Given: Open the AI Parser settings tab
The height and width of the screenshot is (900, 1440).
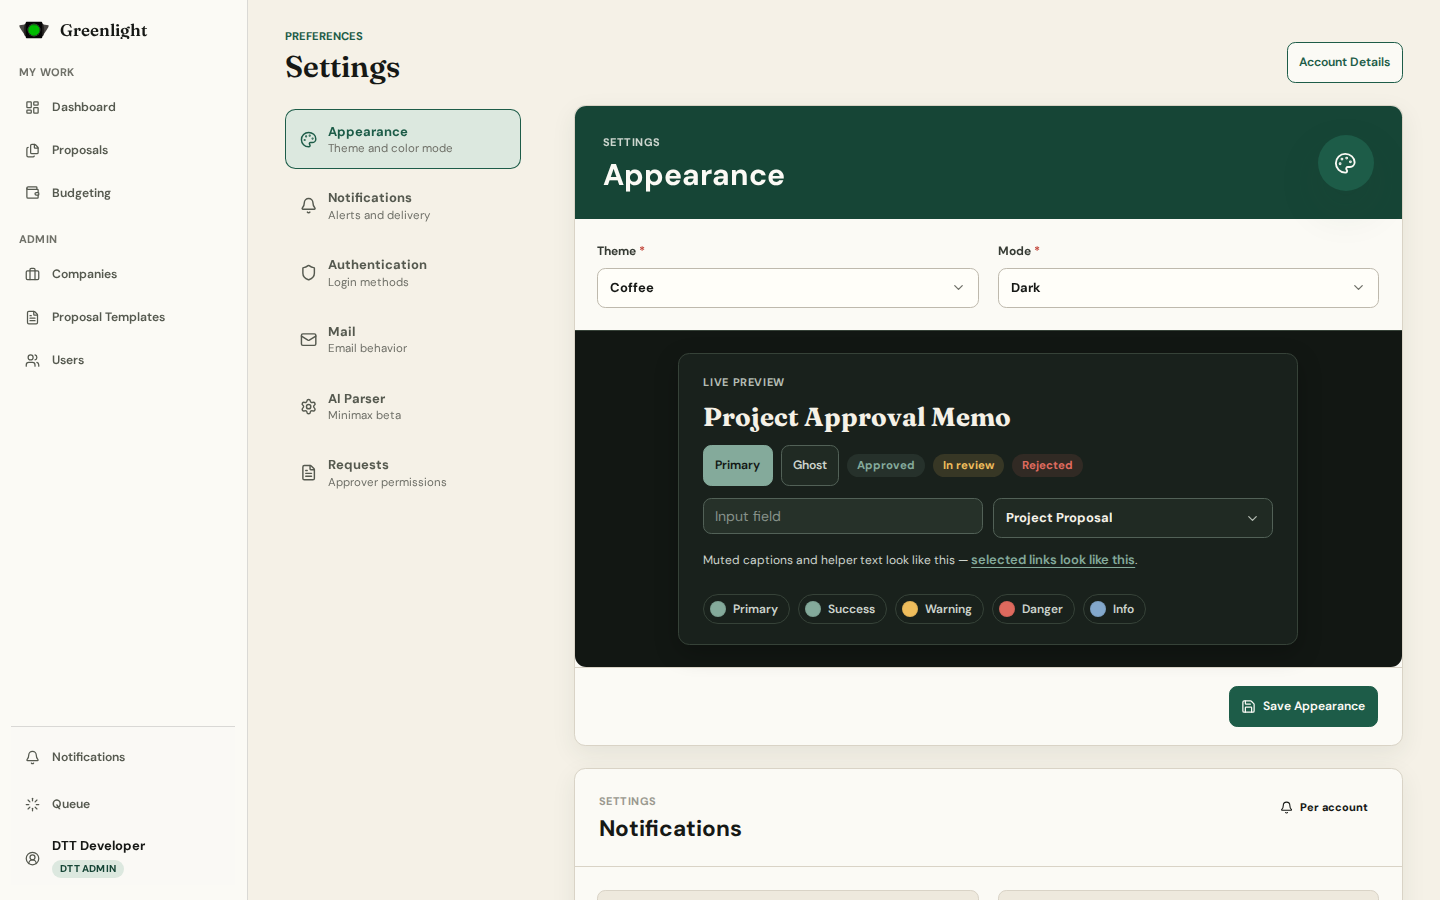Looking at the screenshot, I should 403,407.
